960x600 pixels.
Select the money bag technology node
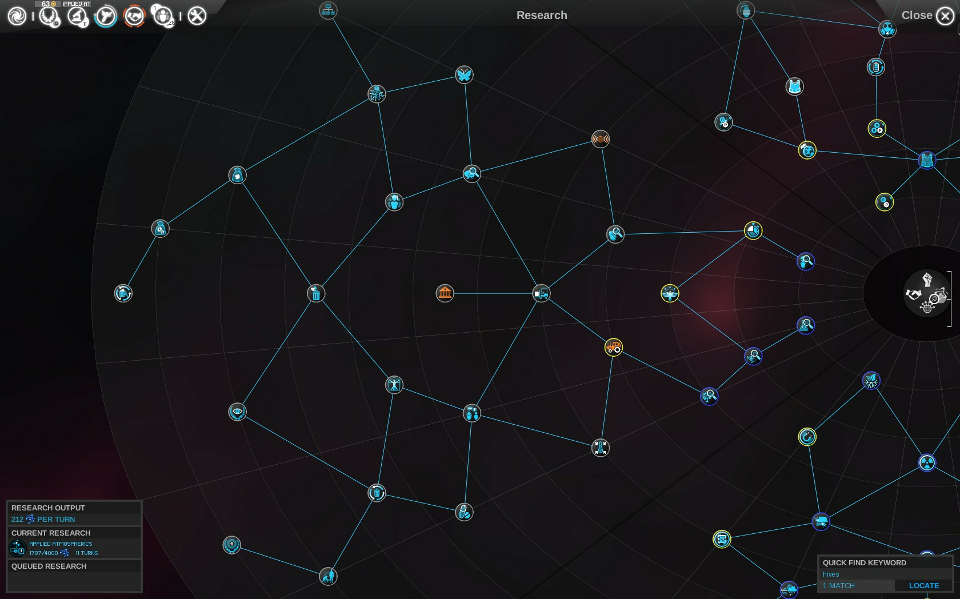coord(238,175)
